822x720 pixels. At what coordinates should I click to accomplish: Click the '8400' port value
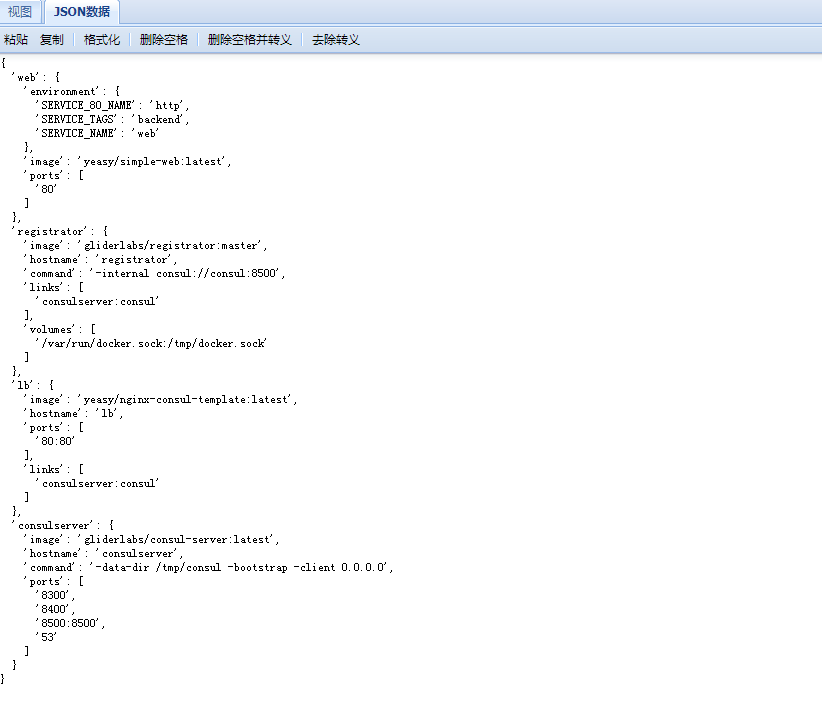[55, 609]
